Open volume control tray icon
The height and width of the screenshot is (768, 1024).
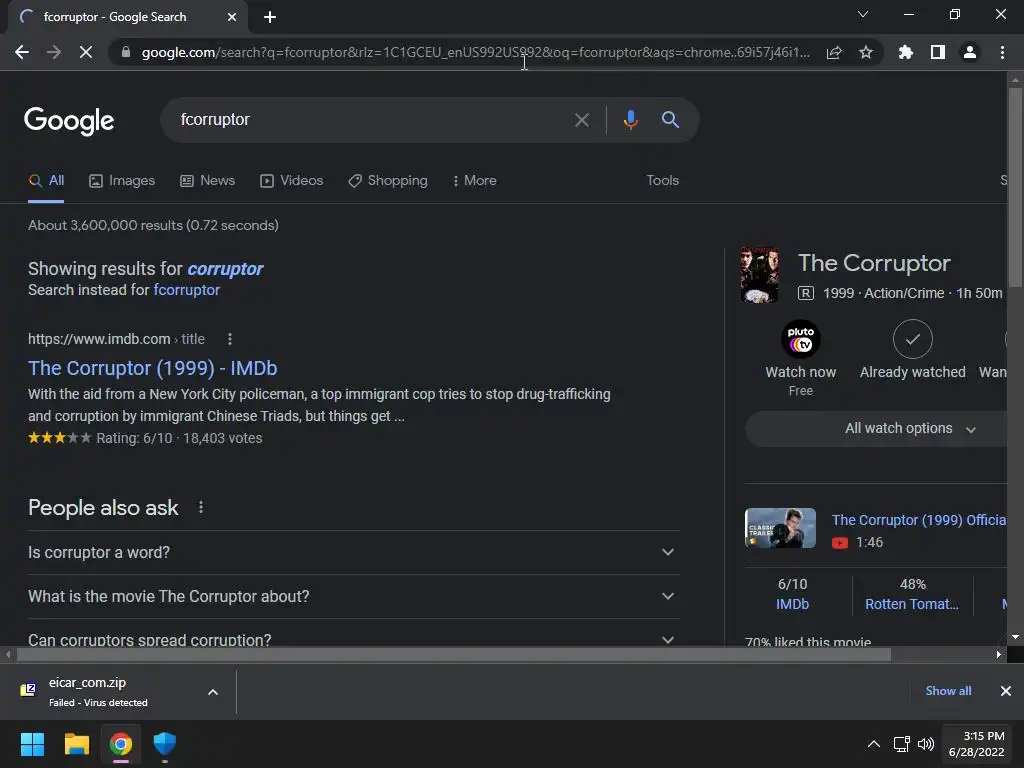coord(925,744)
